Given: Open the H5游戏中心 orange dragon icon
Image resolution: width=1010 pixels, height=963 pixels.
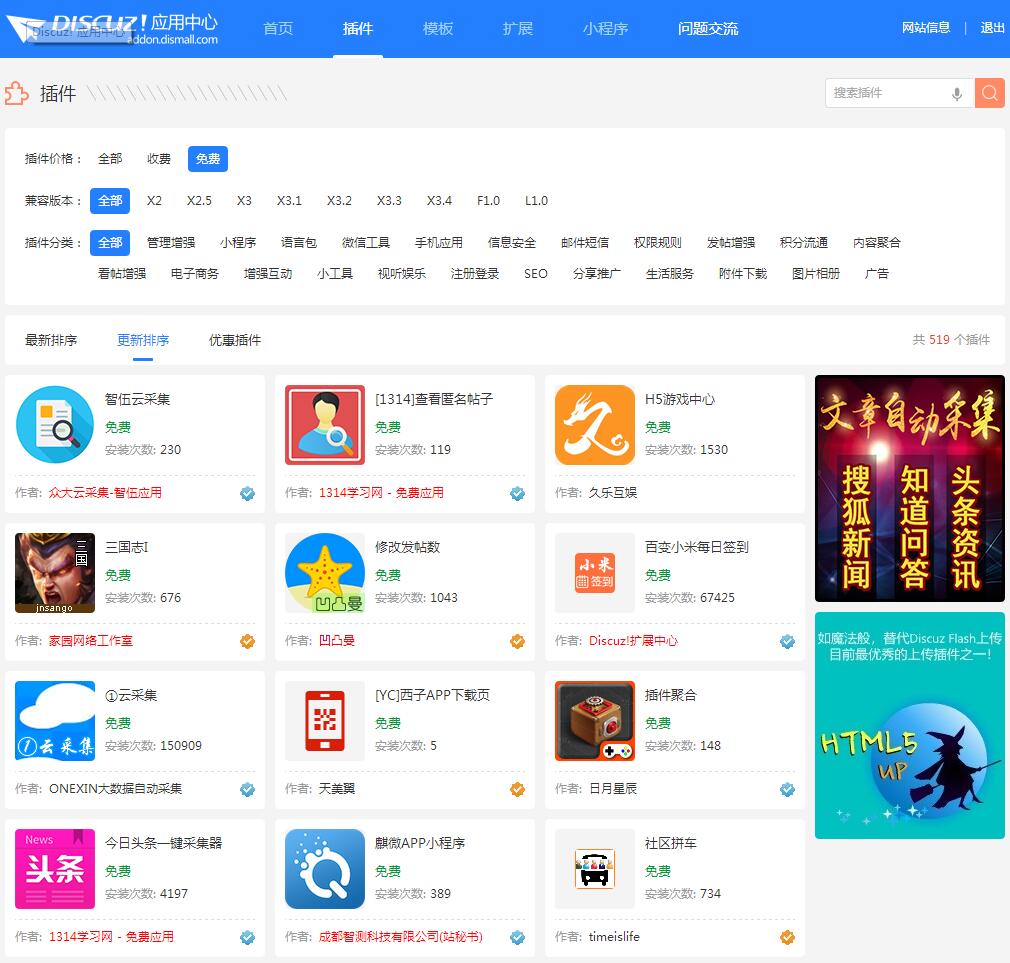Looking at the screenshot, I should coord(595,424).
